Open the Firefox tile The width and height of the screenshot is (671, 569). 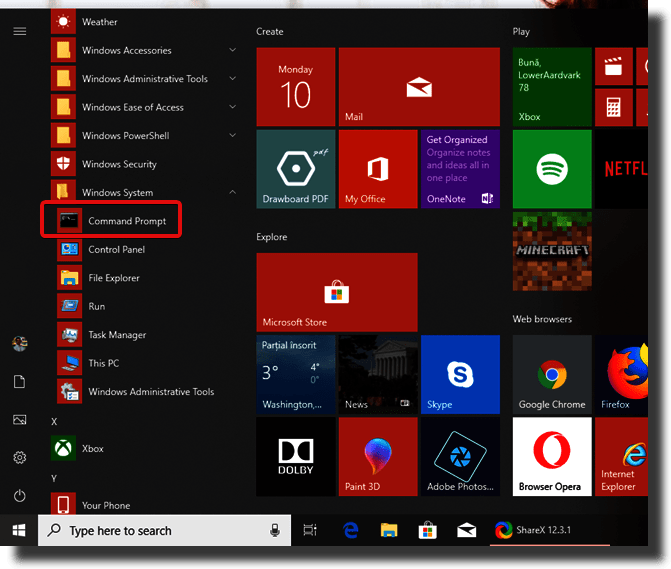pyautogui.click(x=621, y=374)
